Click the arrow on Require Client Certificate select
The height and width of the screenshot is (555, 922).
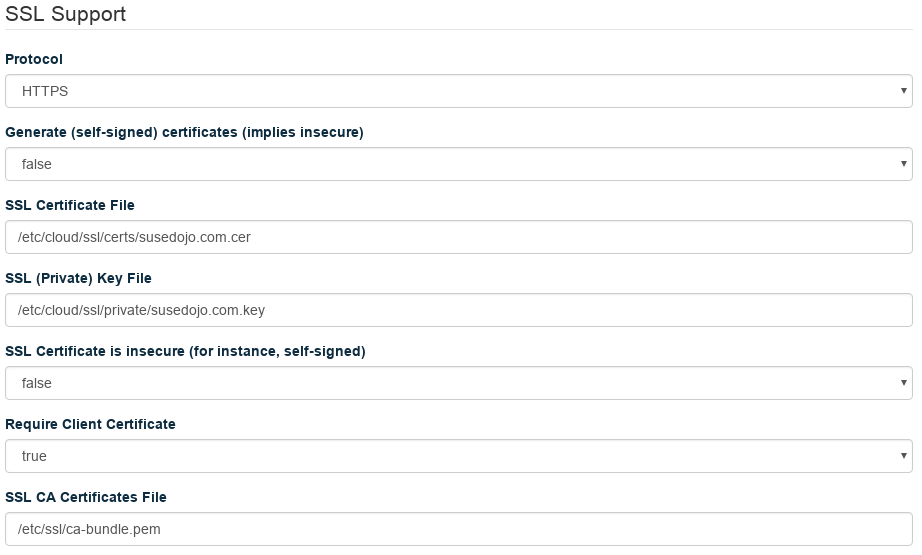click(x=904, y=456)
